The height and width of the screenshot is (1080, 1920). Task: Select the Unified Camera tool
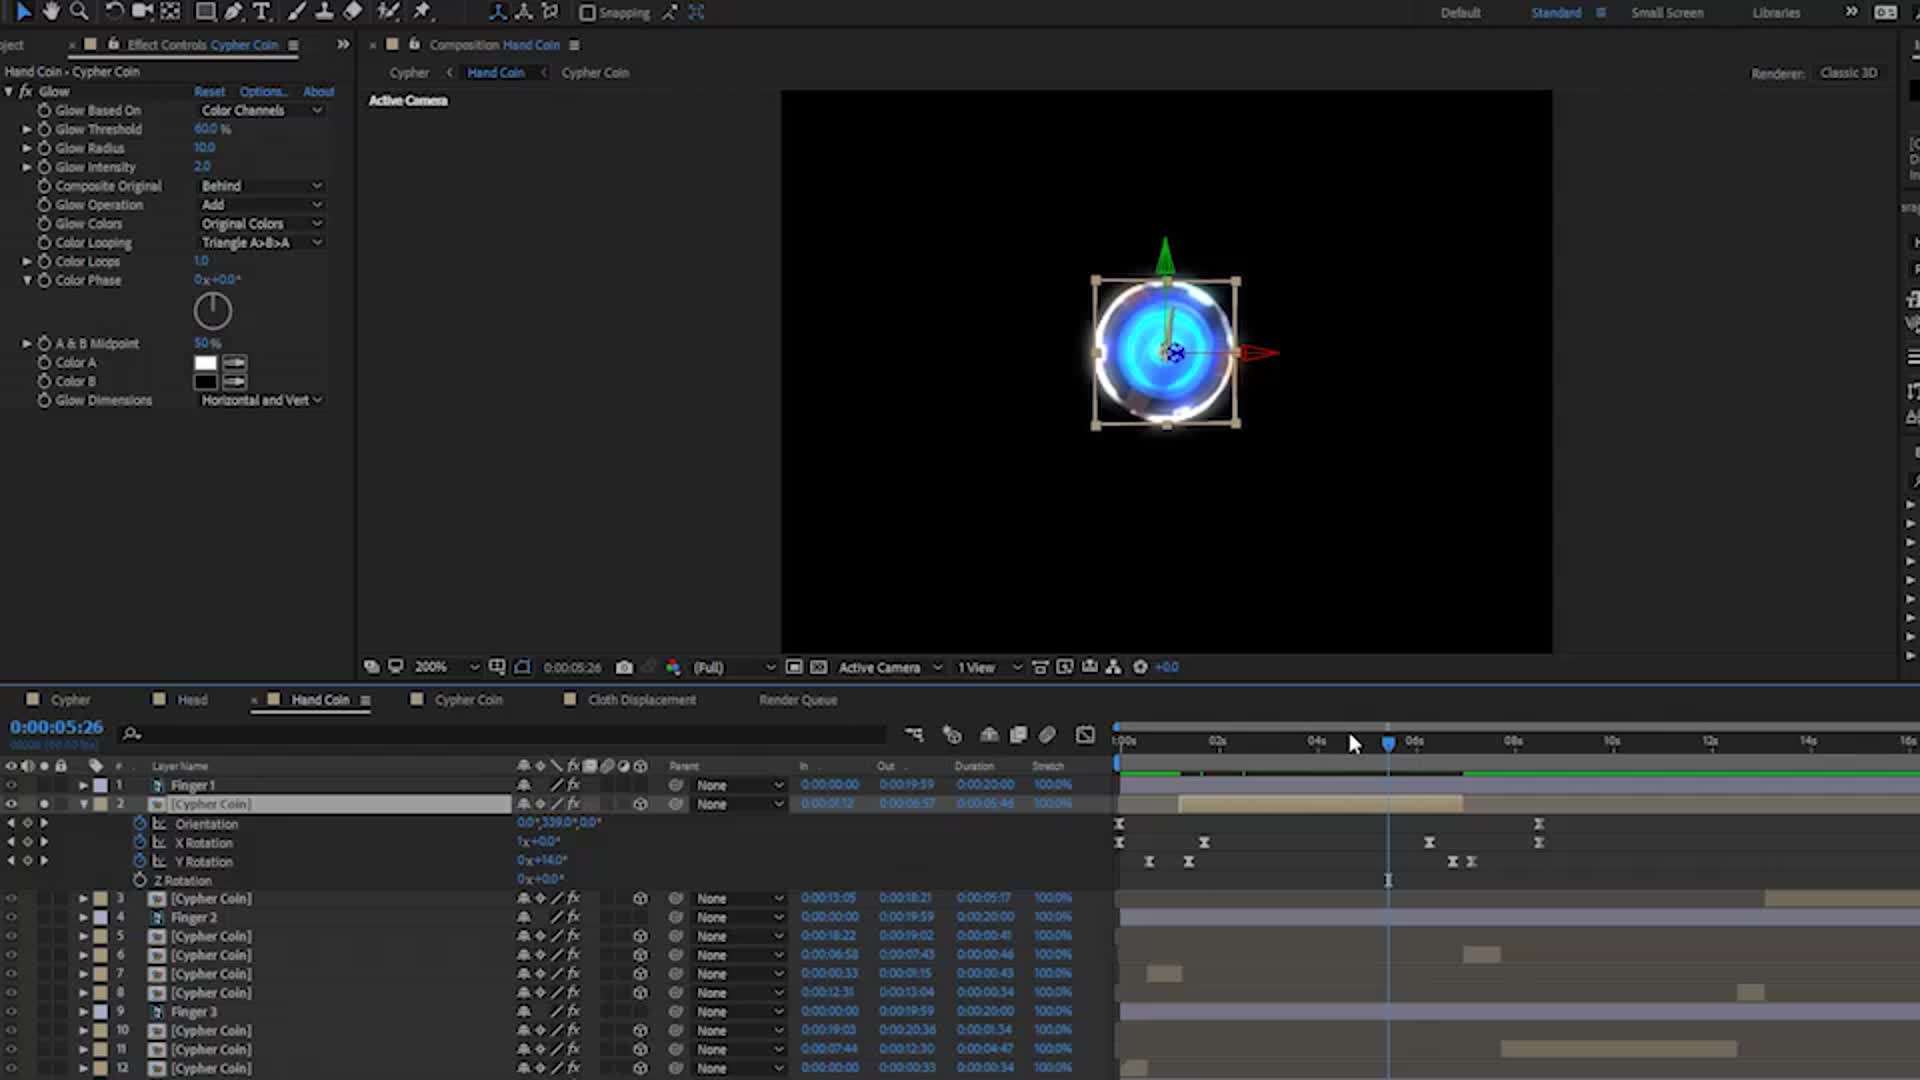pyautogui.click(x=142, y=12)
